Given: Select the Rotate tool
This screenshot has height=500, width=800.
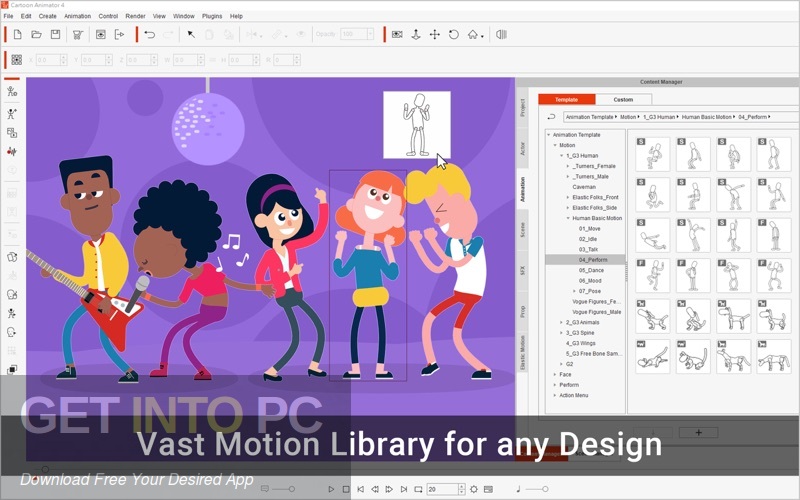Looking at the screenshot, I should (454, 35).
